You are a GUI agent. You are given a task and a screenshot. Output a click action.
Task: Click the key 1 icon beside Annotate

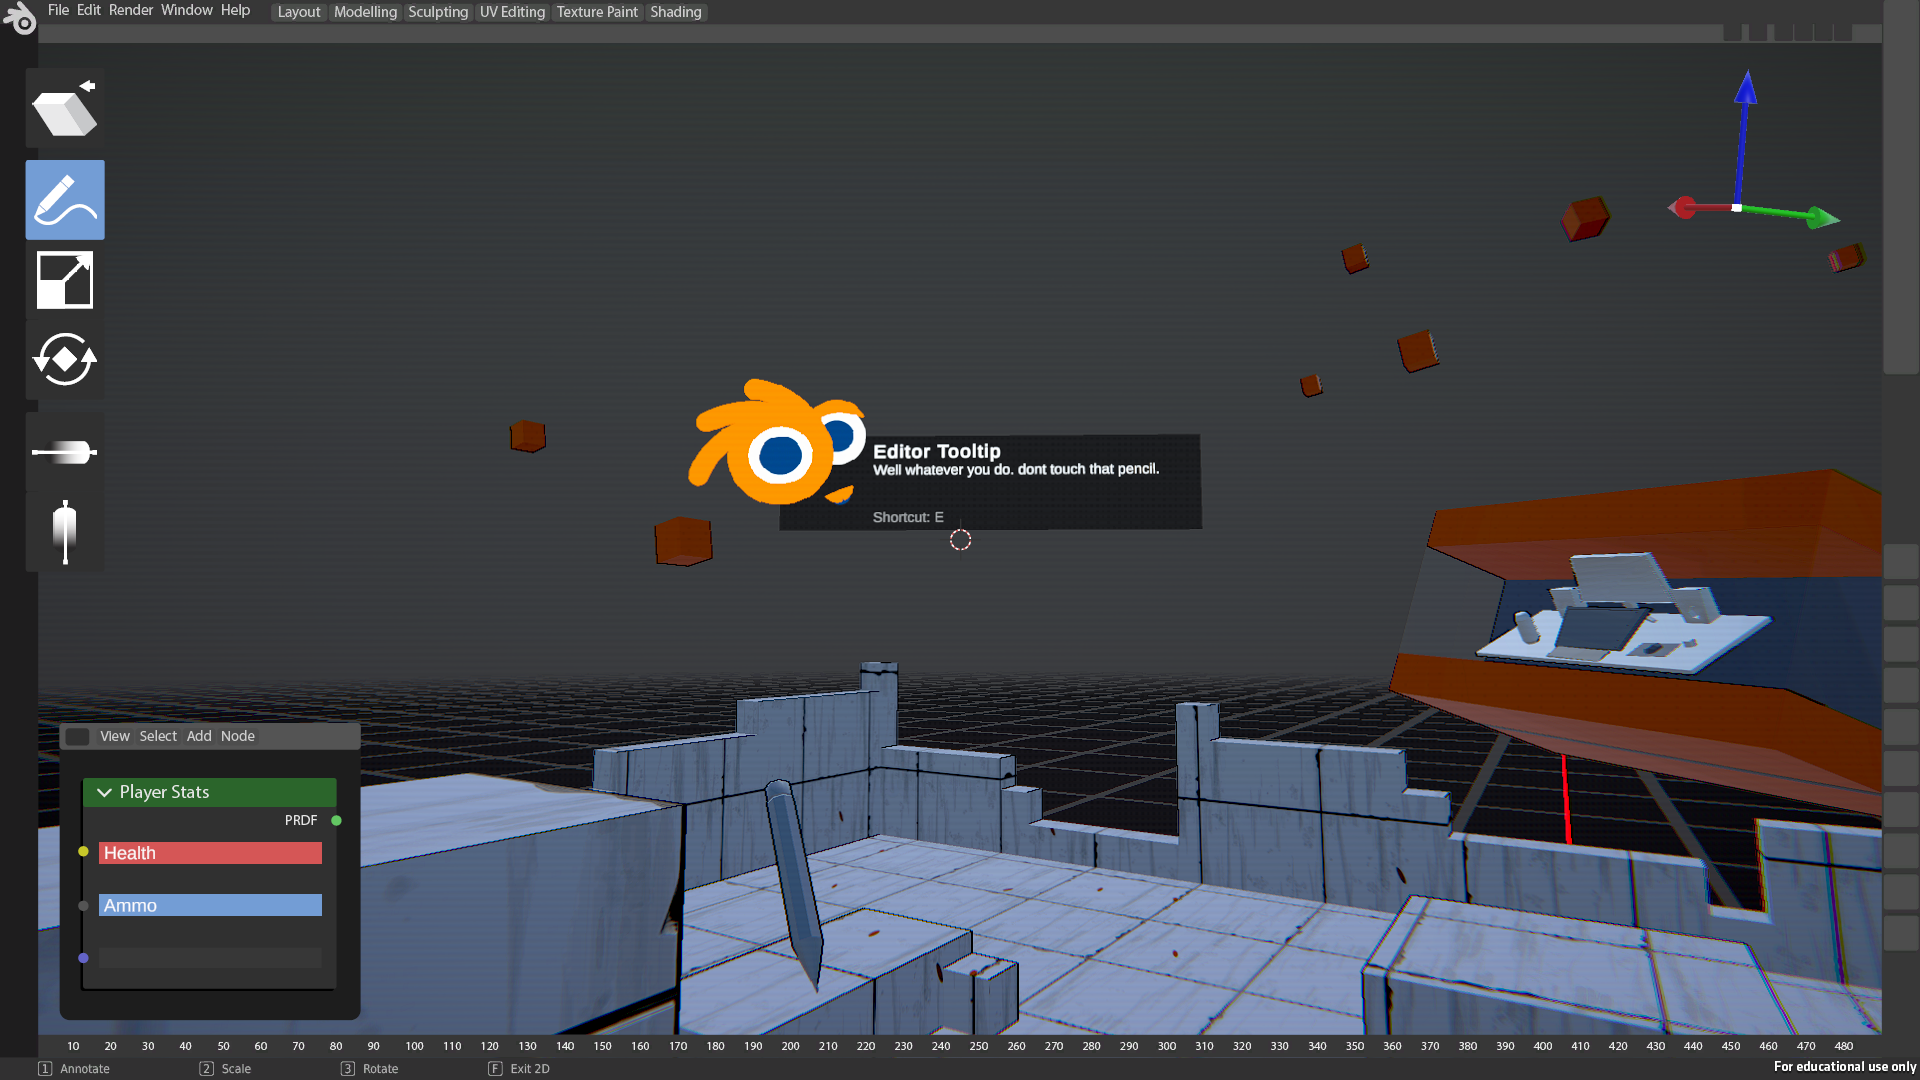click(45, 1069)
